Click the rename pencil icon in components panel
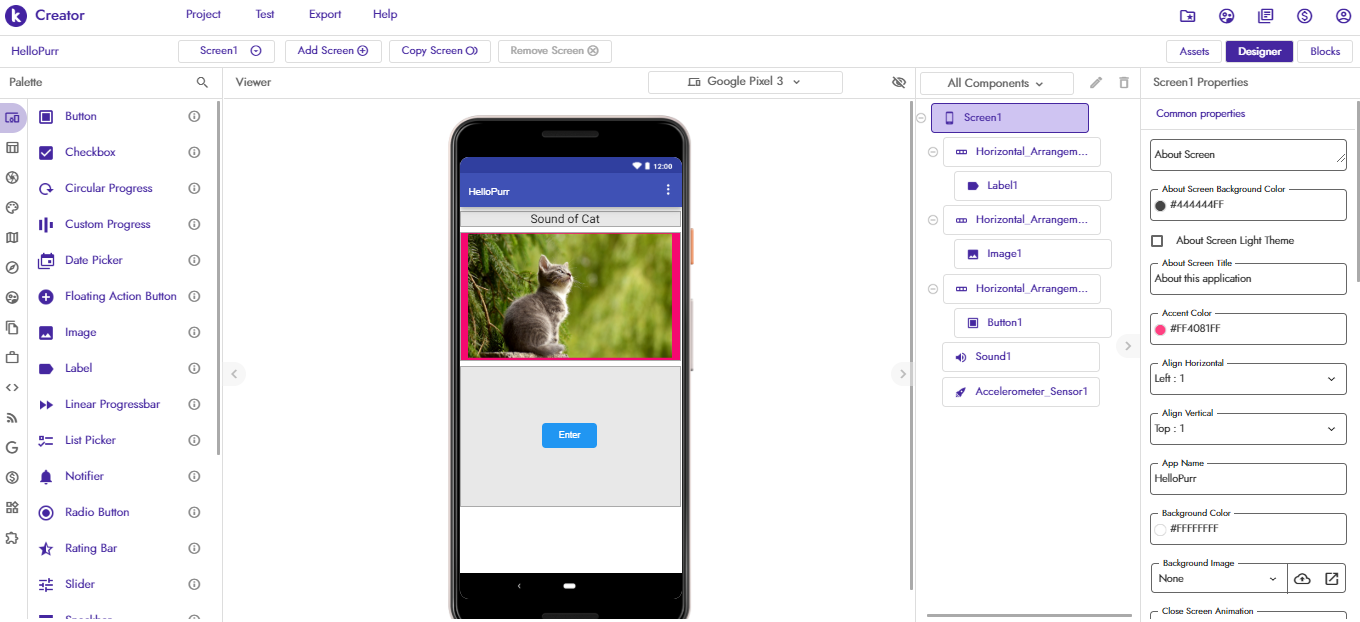 pyautogui.click(x=1096, y=83)
